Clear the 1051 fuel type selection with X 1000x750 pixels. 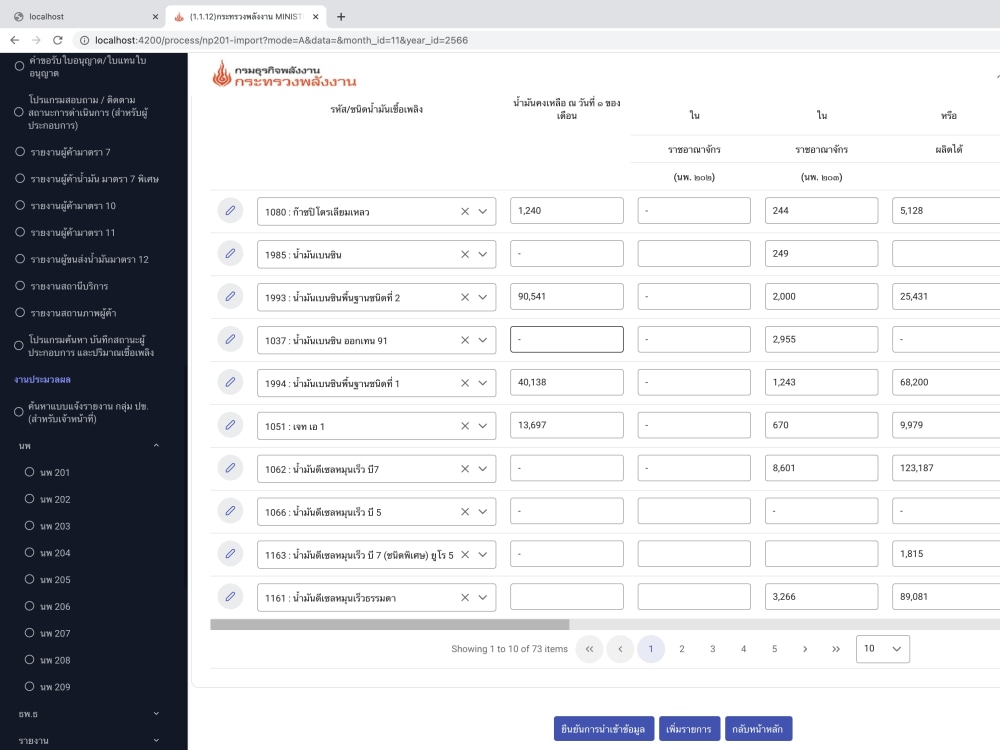pyautogui.click(x=465, y=426)
